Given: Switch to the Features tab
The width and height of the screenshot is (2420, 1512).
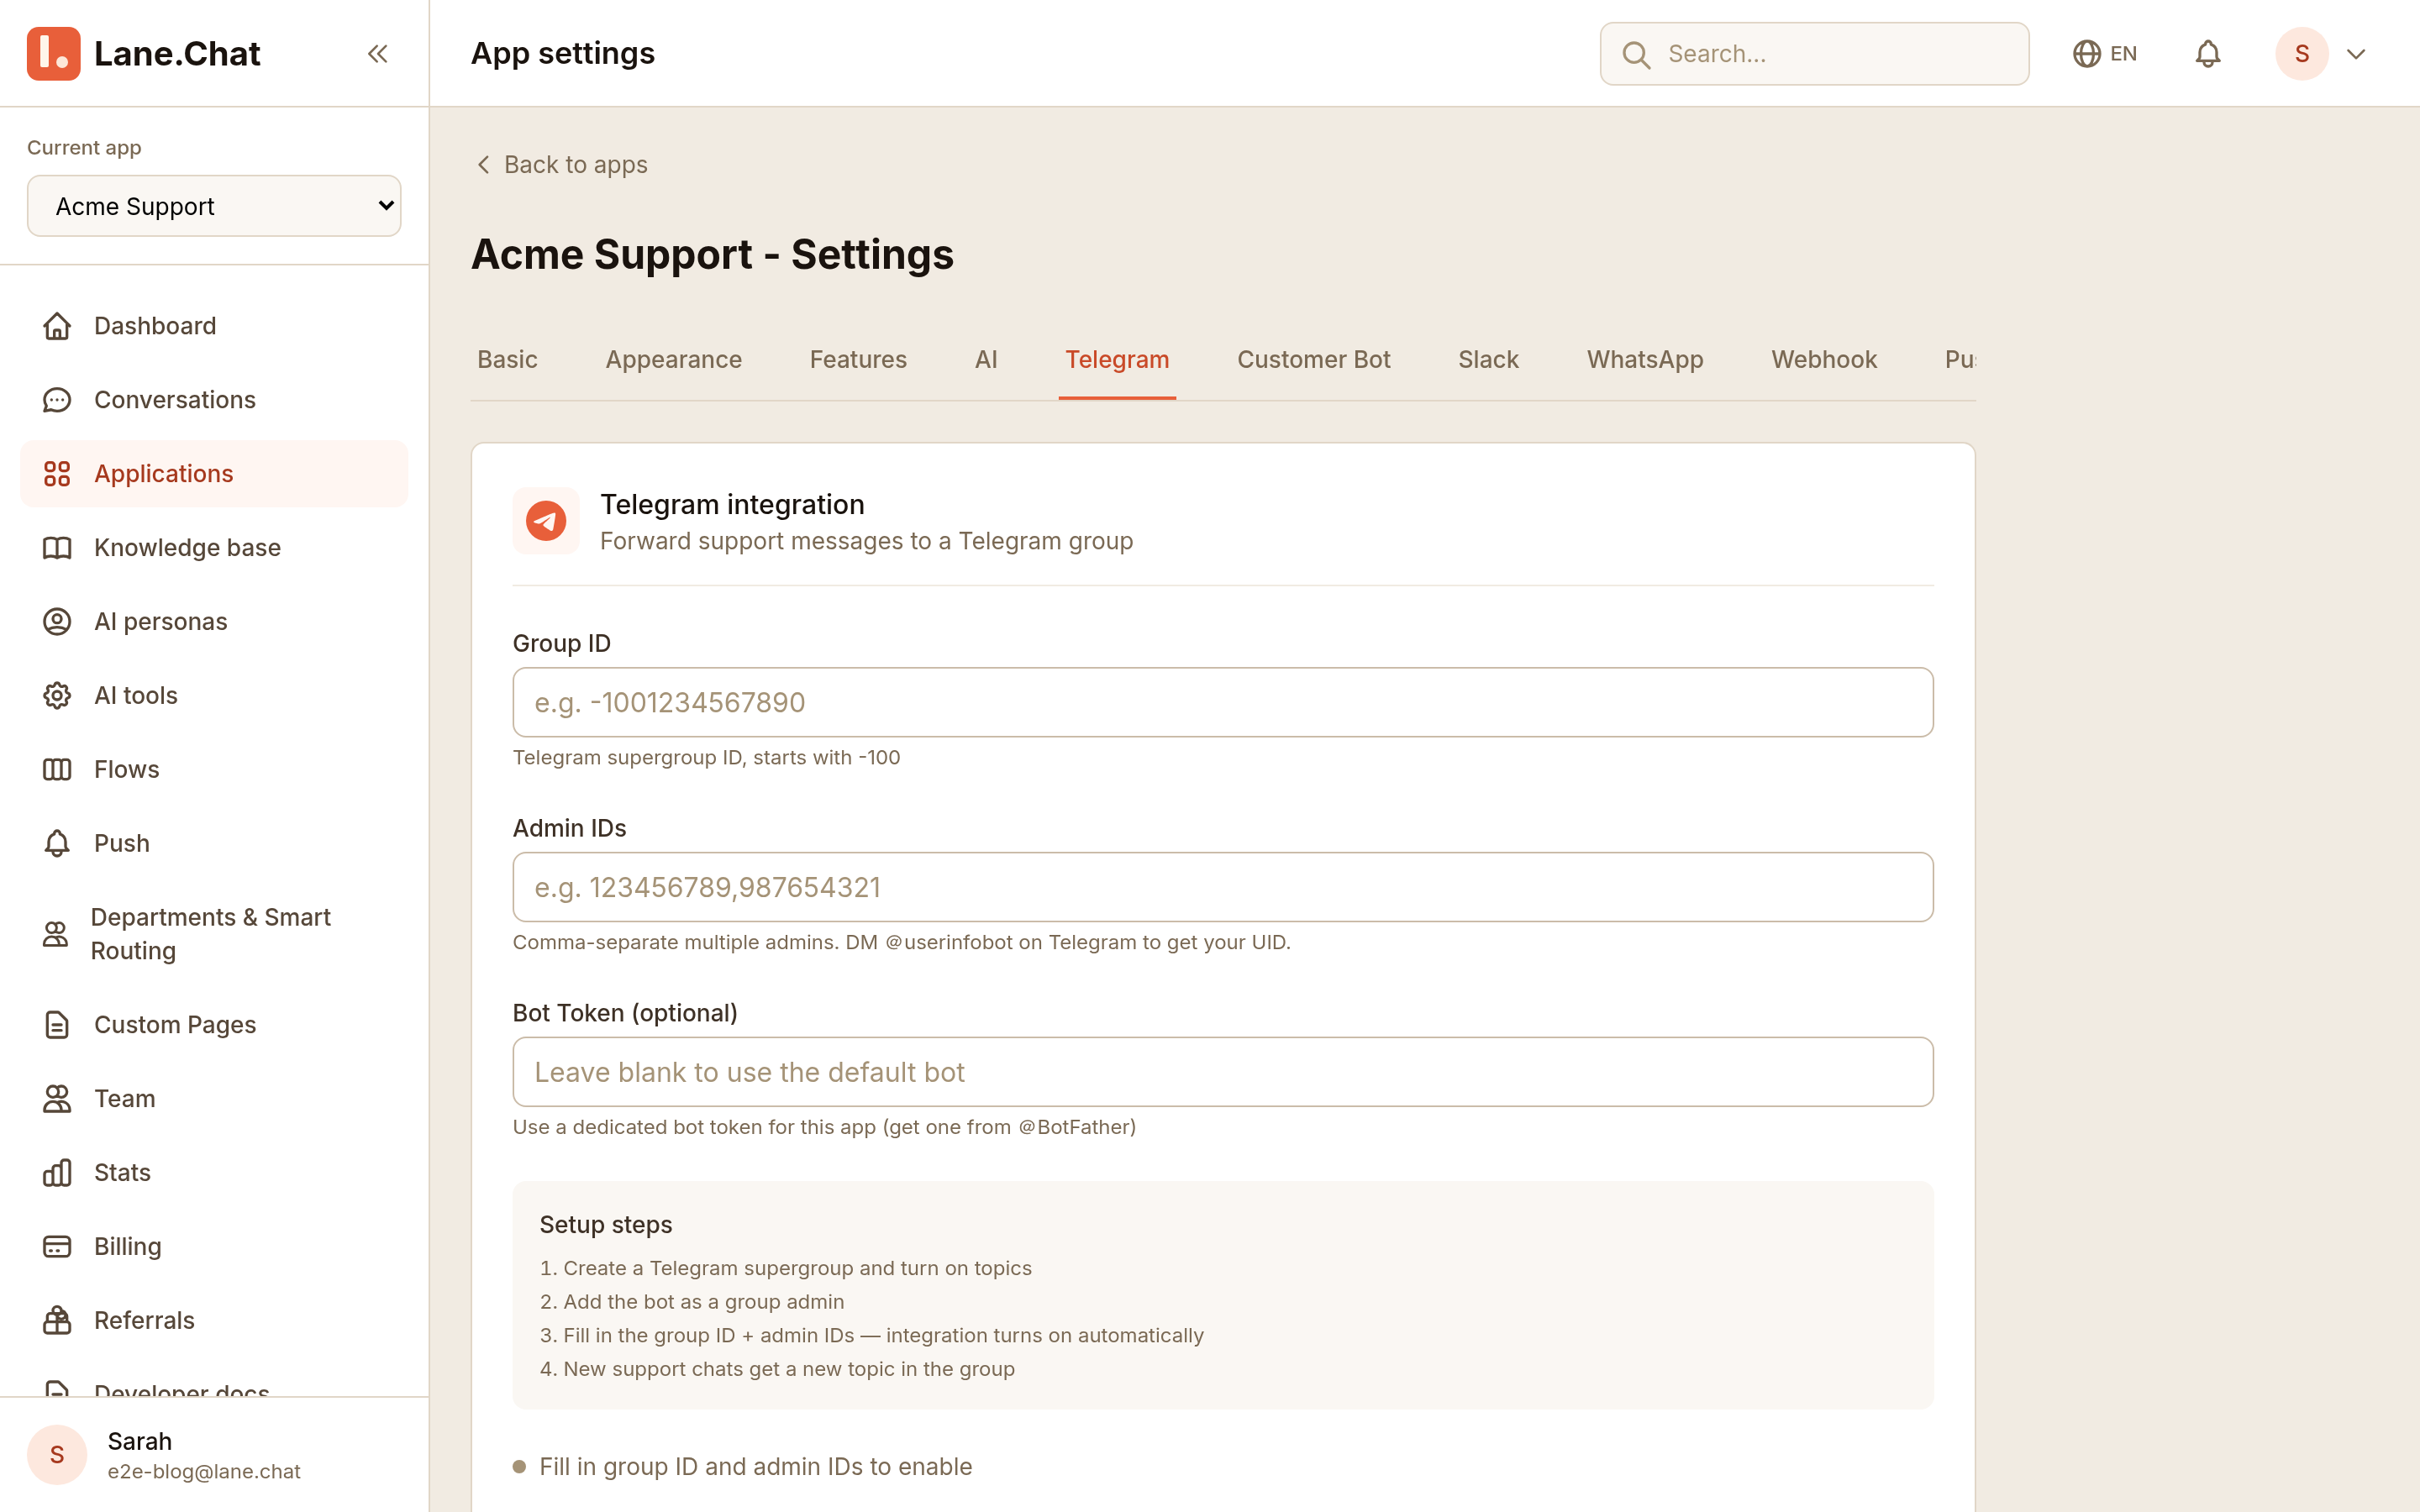Looking at the screenshot, I should [x=858, y=360].
